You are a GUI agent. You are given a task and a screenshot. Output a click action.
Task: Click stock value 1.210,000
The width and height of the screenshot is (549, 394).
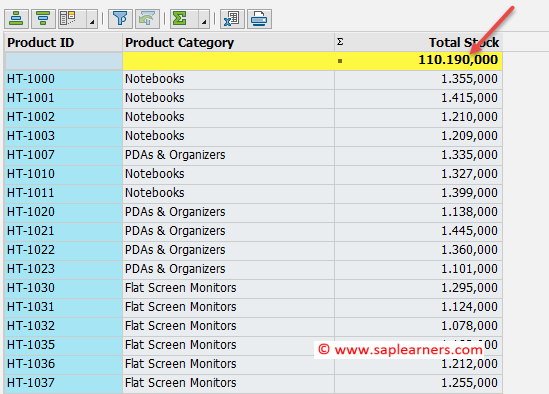click(x=469, y=117)
